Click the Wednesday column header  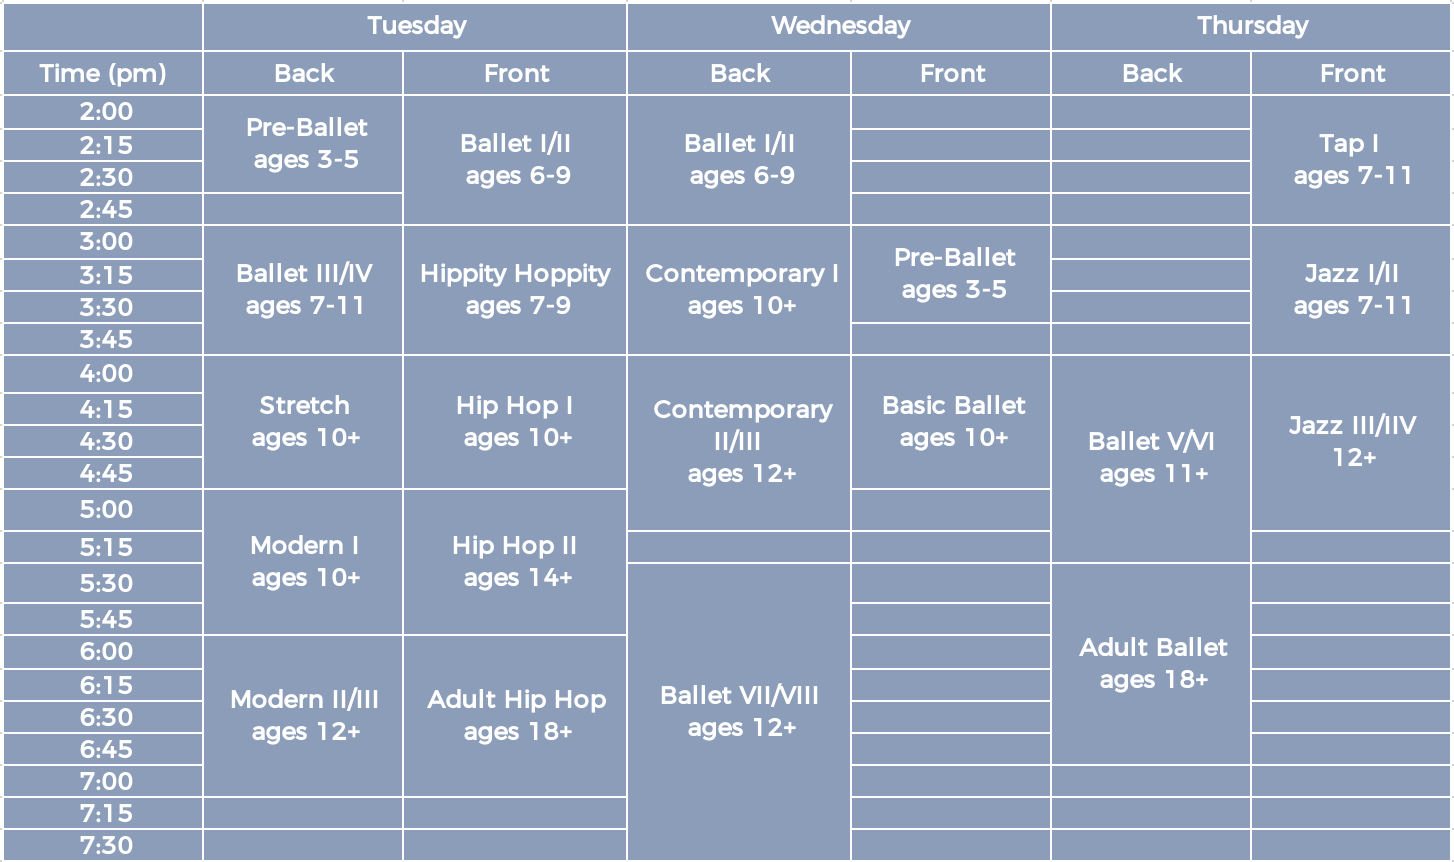(x=839, y=26)
